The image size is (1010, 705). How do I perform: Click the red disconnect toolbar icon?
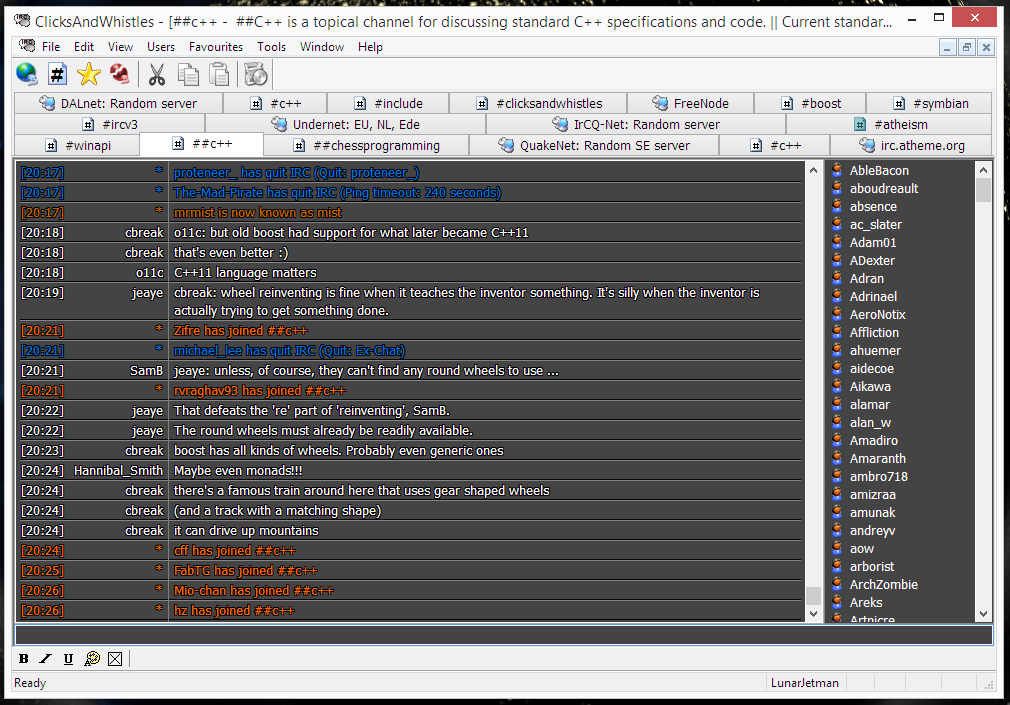click(x=120, y=74)
